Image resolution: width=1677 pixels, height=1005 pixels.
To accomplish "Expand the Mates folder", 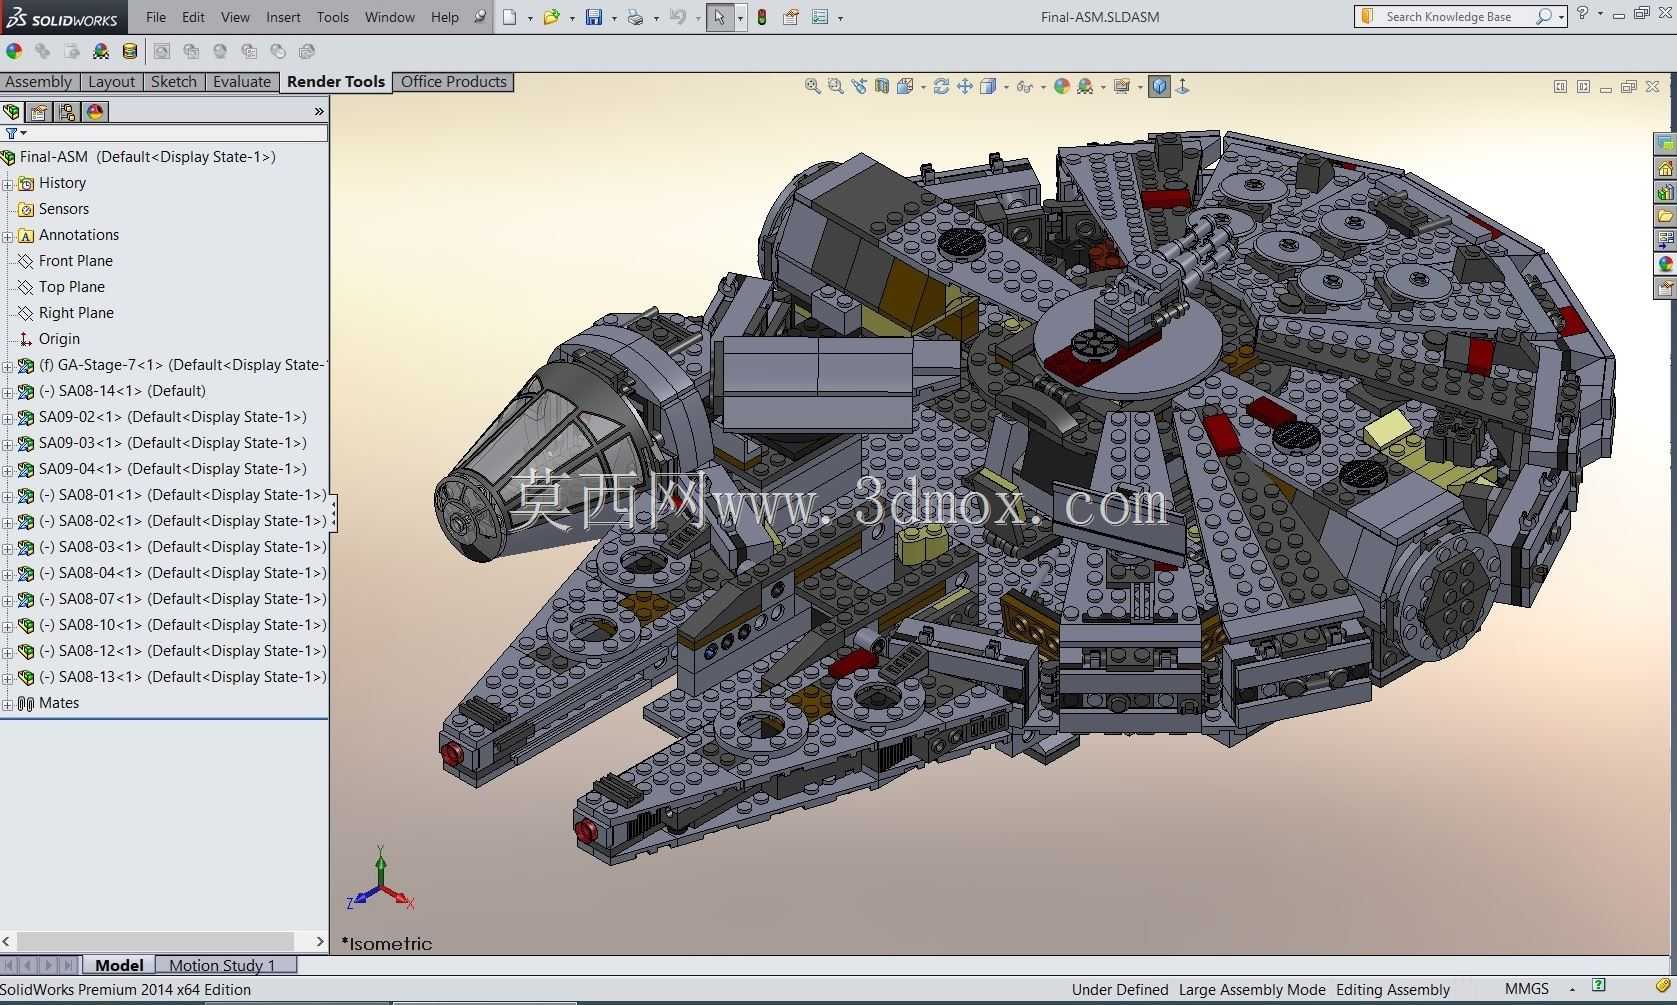I will (x=8, y=704).
